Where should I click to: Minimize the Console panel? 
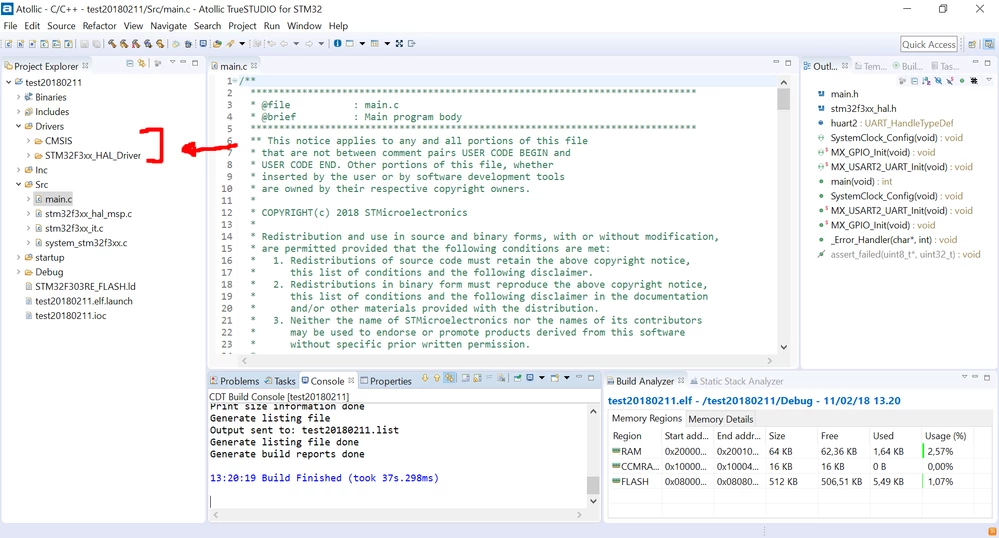[579, 377]
